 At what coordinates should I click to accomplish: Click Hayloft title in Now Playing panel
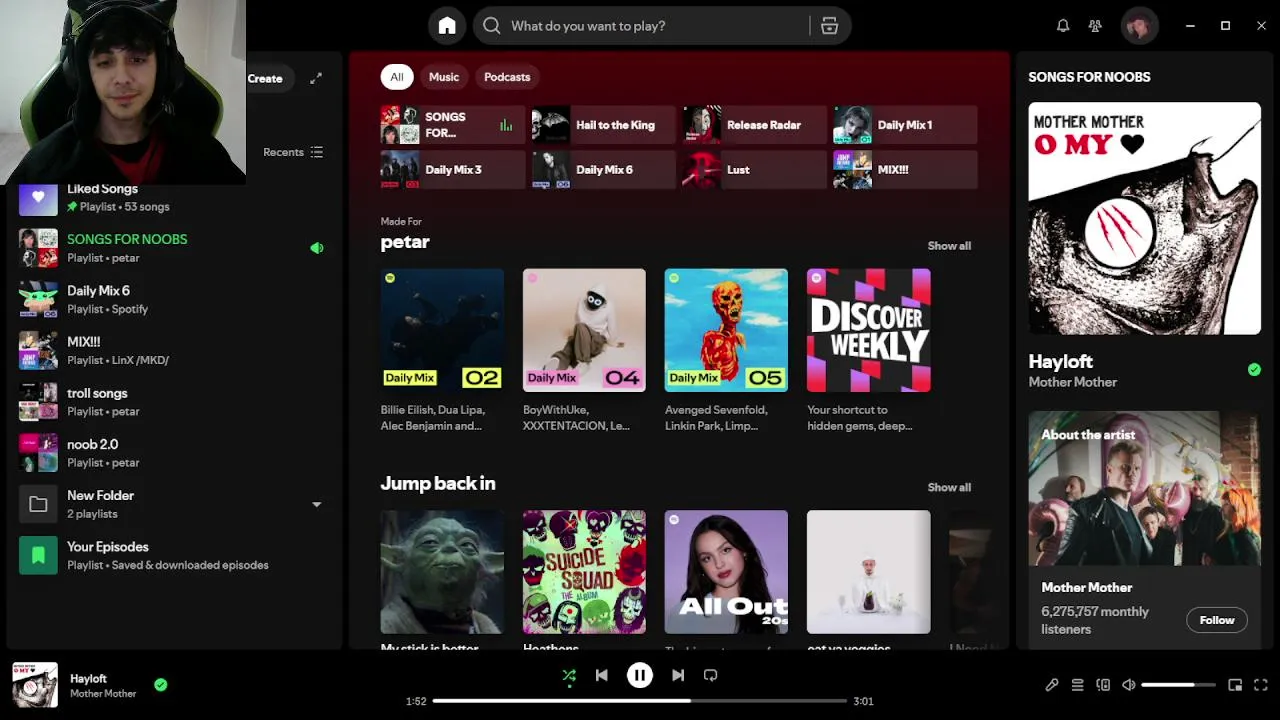1060,362
